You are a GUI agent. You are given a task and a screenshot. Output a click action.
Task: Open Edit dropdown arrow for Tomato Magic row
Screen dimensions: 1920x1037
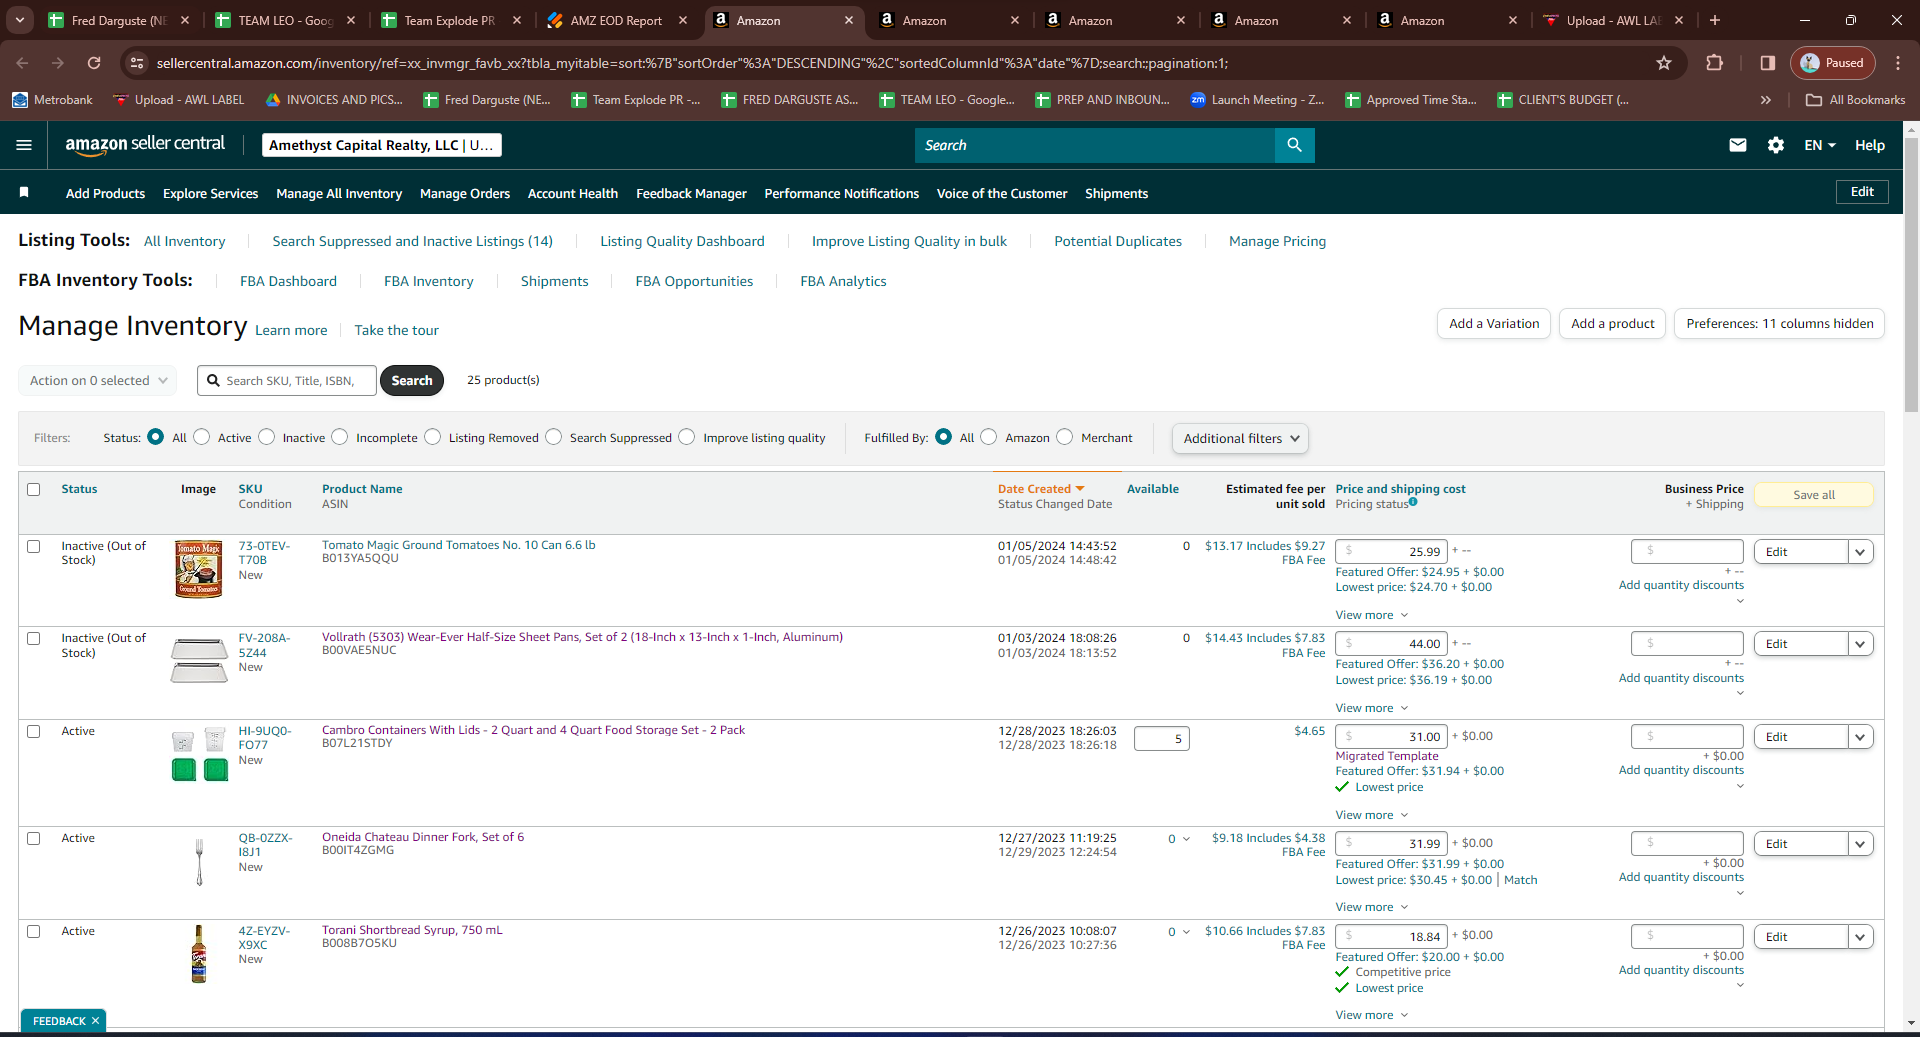tap(1860, 552)
